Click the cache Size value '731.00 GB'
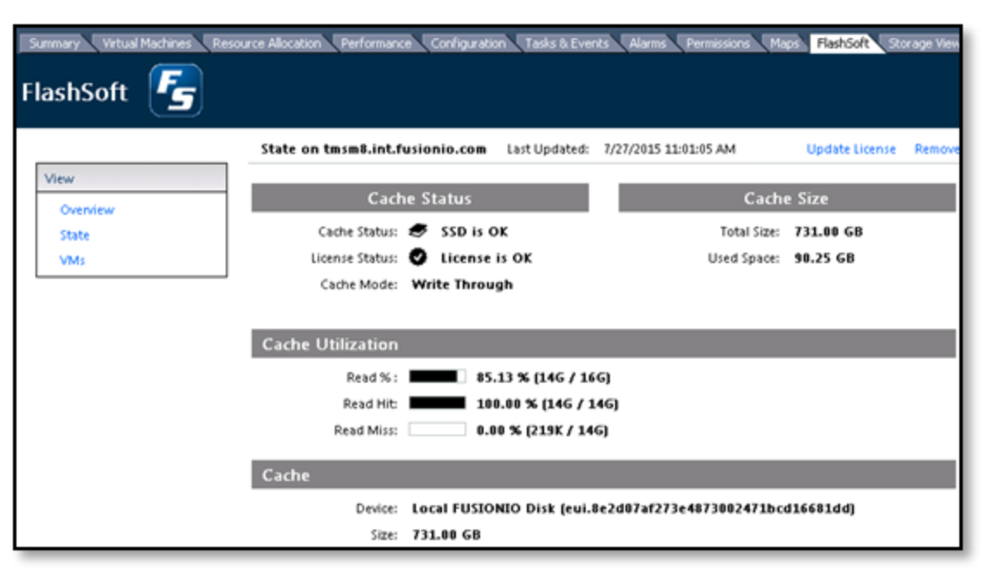This screenshot has height=585, width=1000. (x=446, y=535)
